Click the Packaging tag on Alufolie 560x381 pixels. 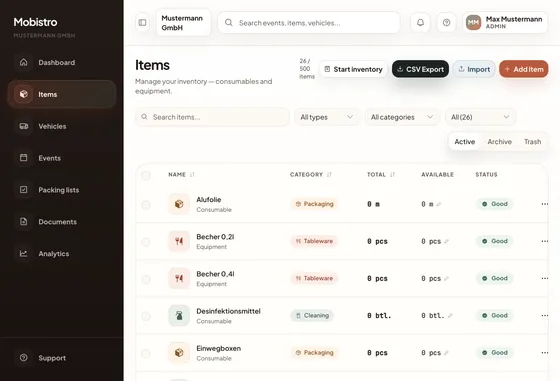tap(314, 204)
